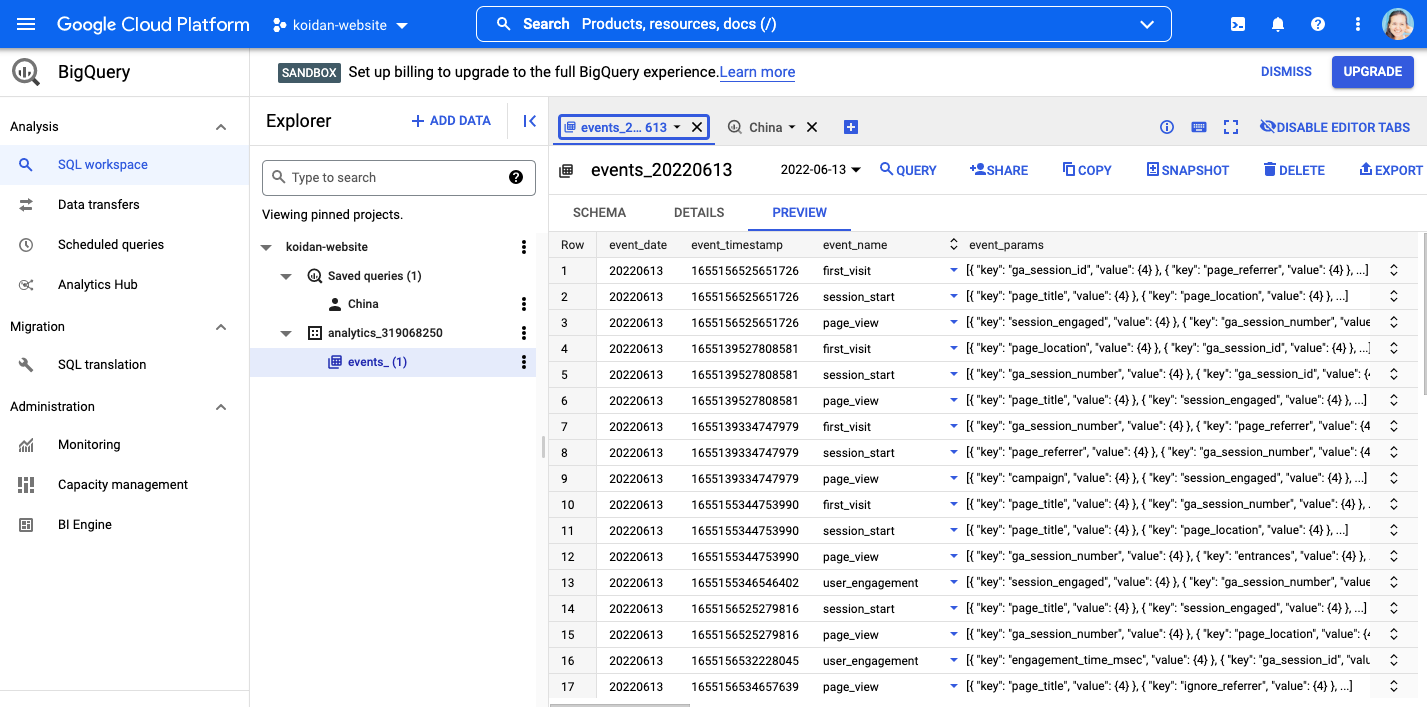Select China saved query in tree

363,304
